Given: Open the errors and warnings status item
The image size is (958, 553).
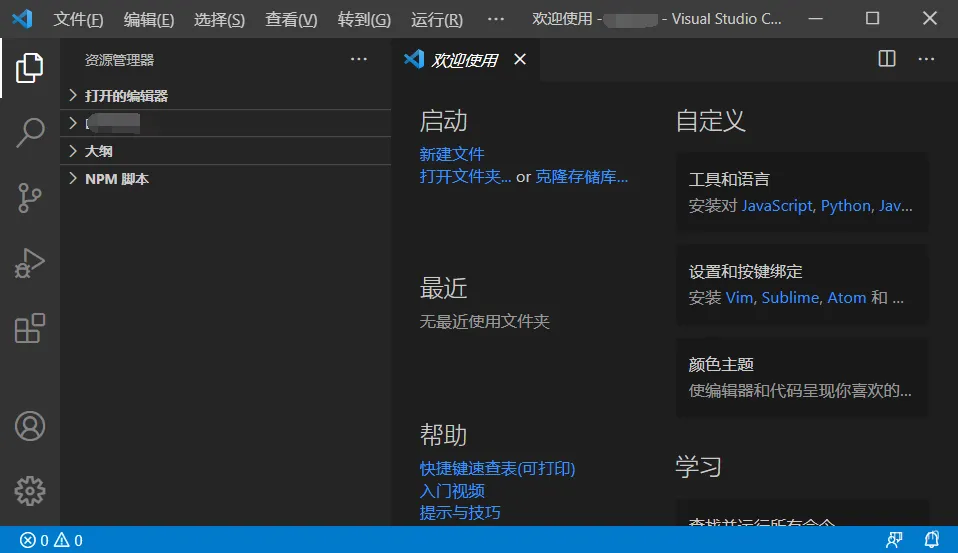Looking at the screenshot, I should tap(51, 540).
